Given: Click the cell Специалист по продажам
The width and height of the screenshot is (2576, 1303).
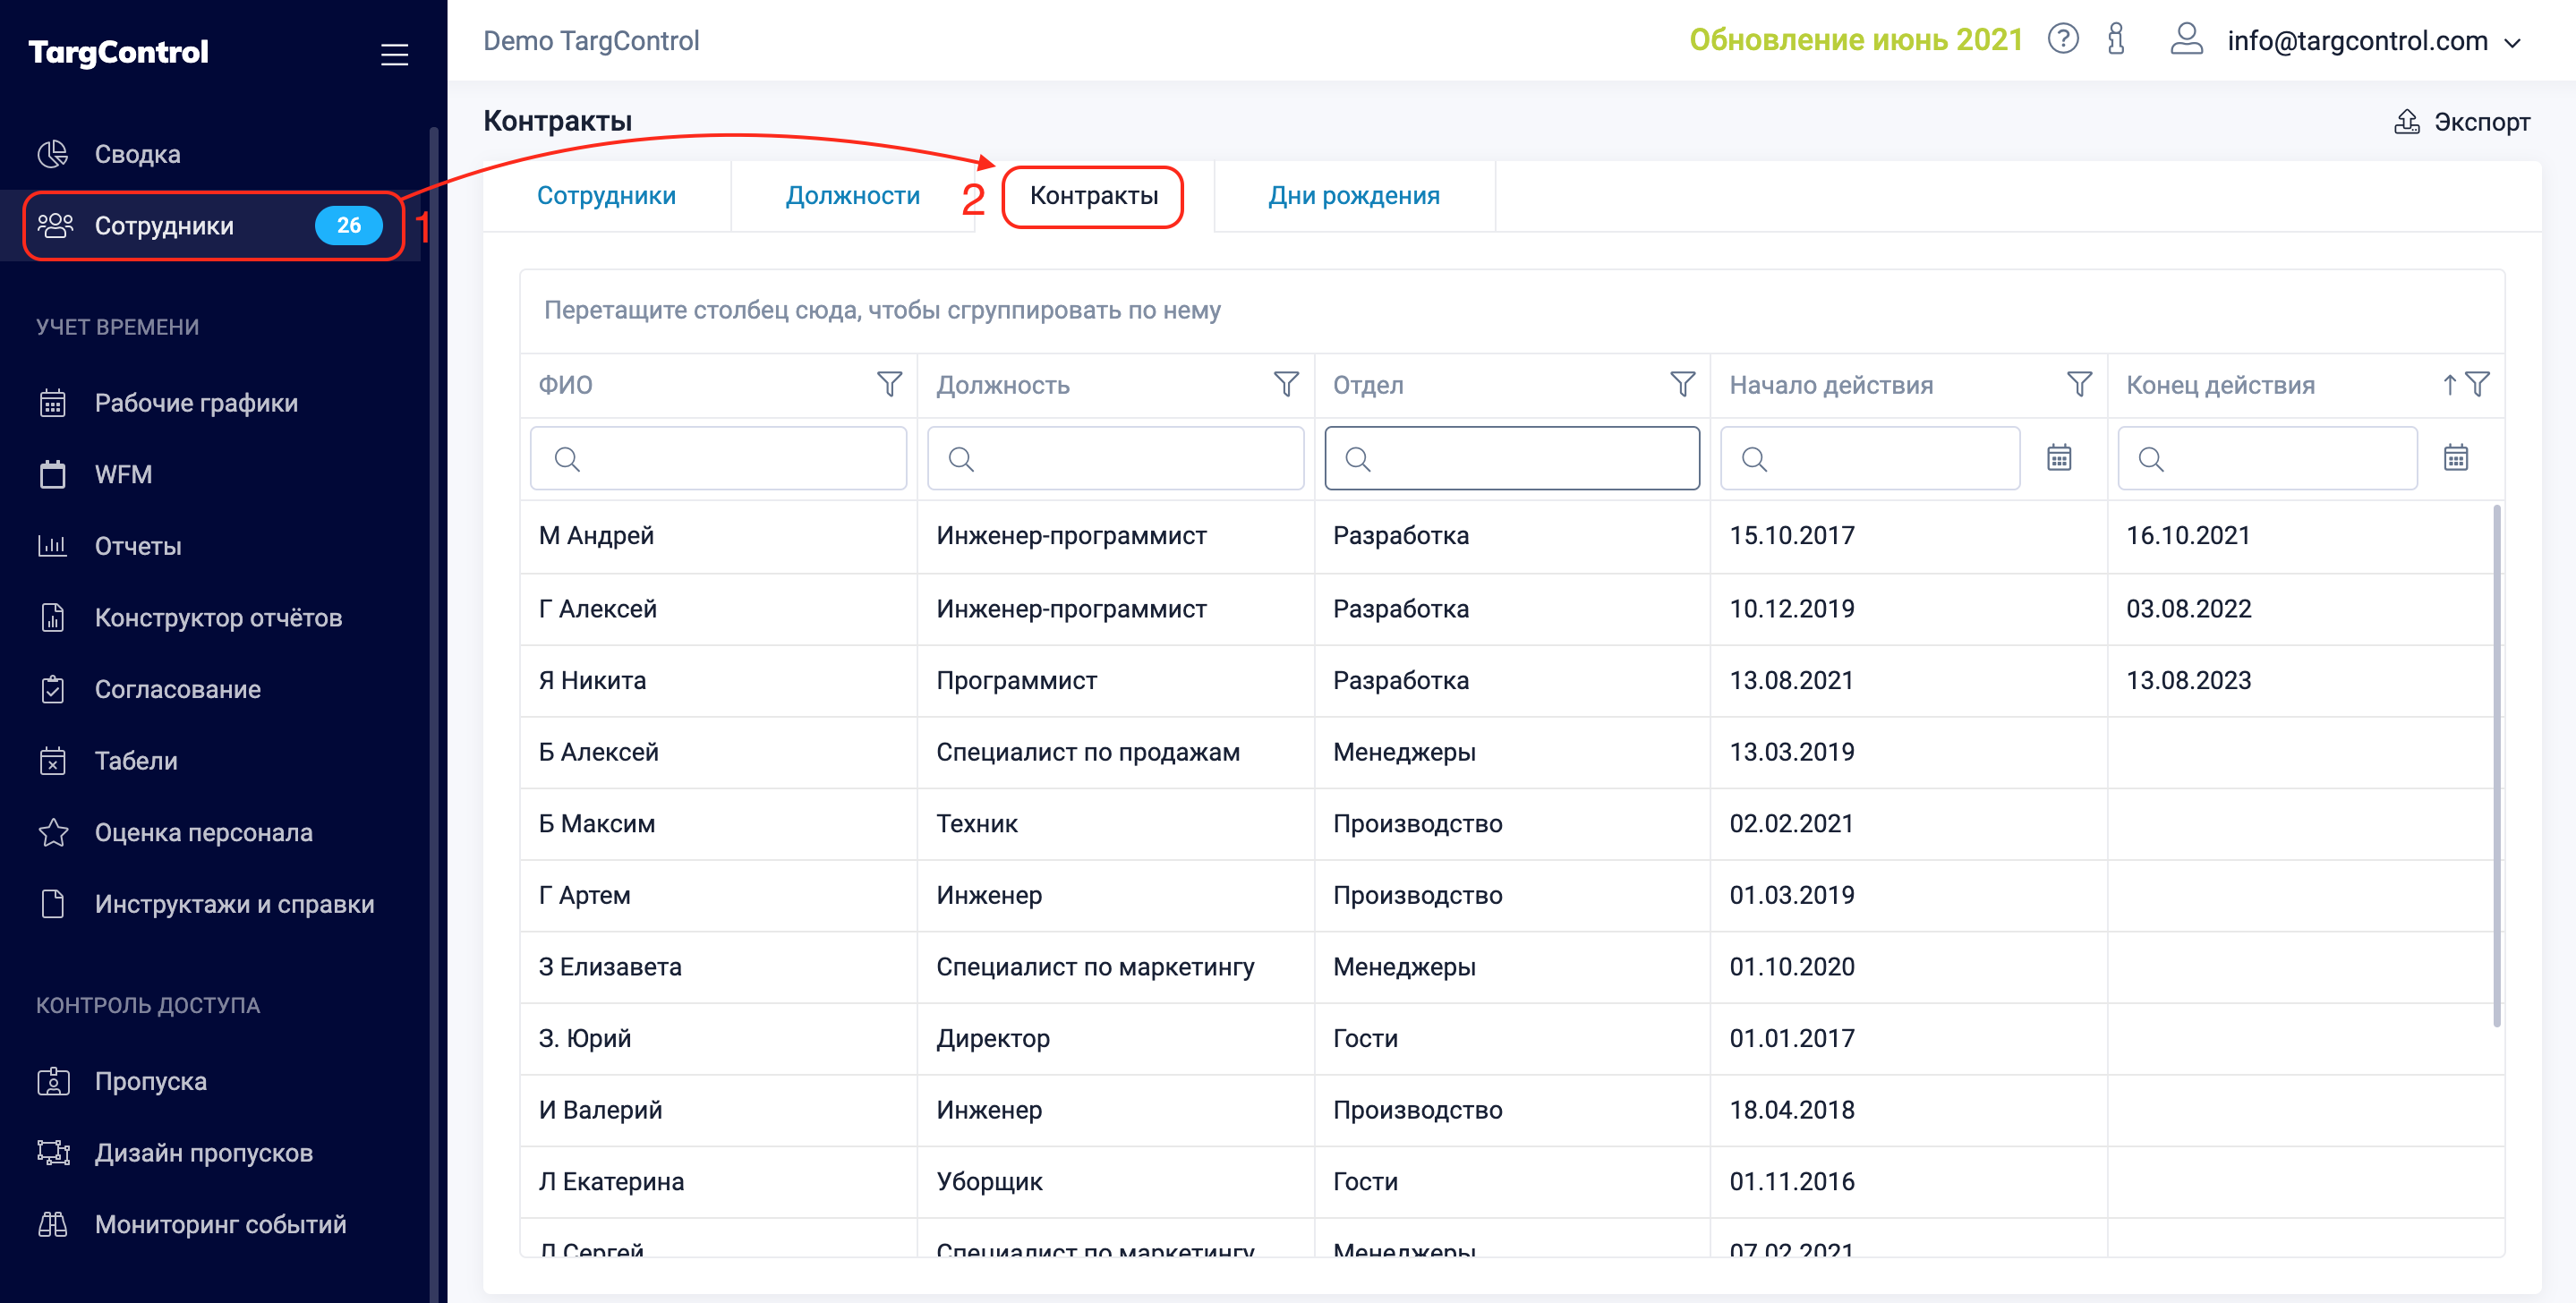Looking at the screenshot, I should click(1087, 752).
